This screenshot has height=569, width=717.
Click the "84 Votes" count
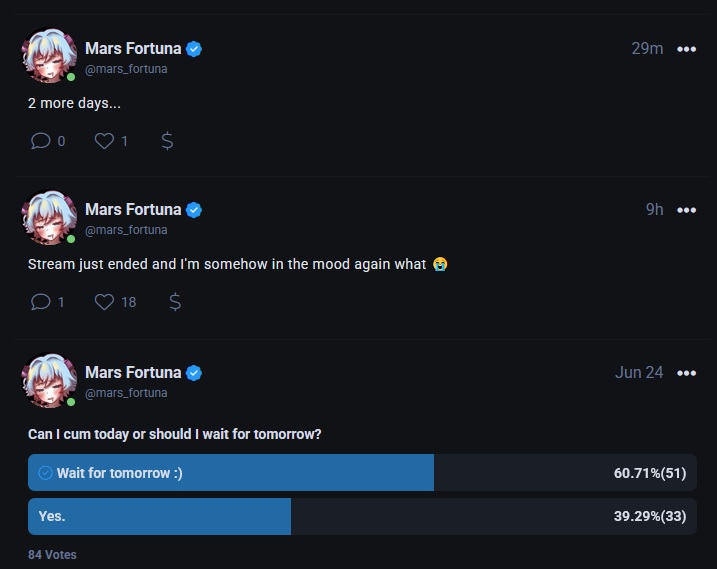point(52,554)
